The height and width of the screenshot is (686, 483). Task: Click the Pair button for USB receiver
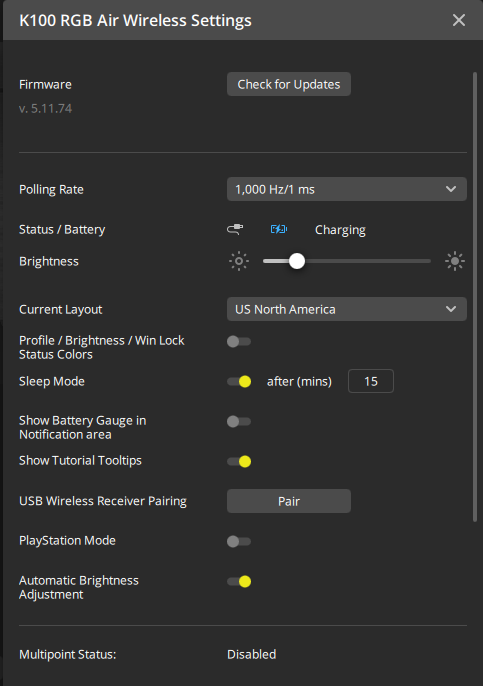click(x=289, y=501)
